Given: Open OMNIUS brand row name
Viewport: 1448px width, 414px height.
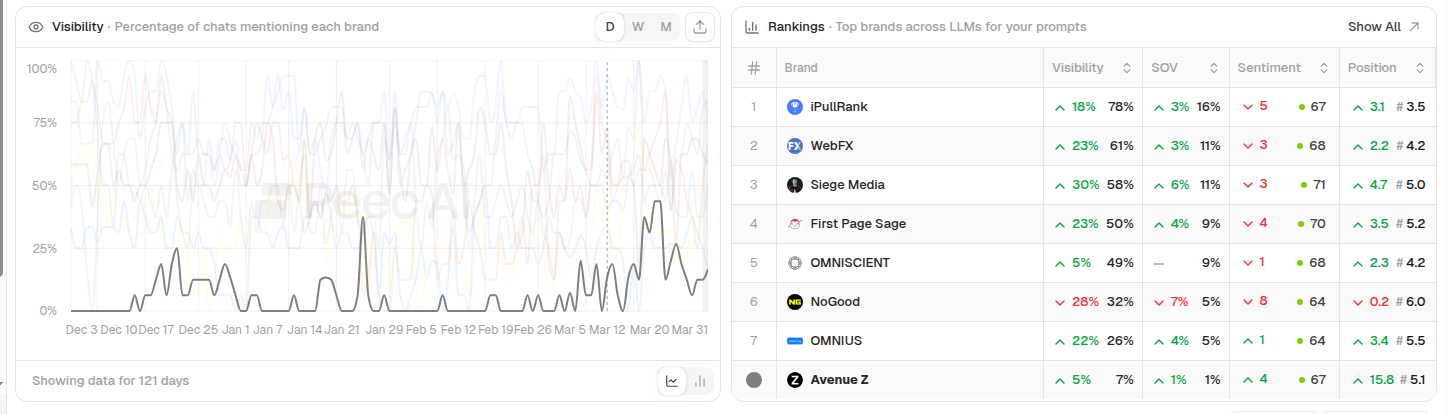Looking at the screenshot, I should pos(836,341).
